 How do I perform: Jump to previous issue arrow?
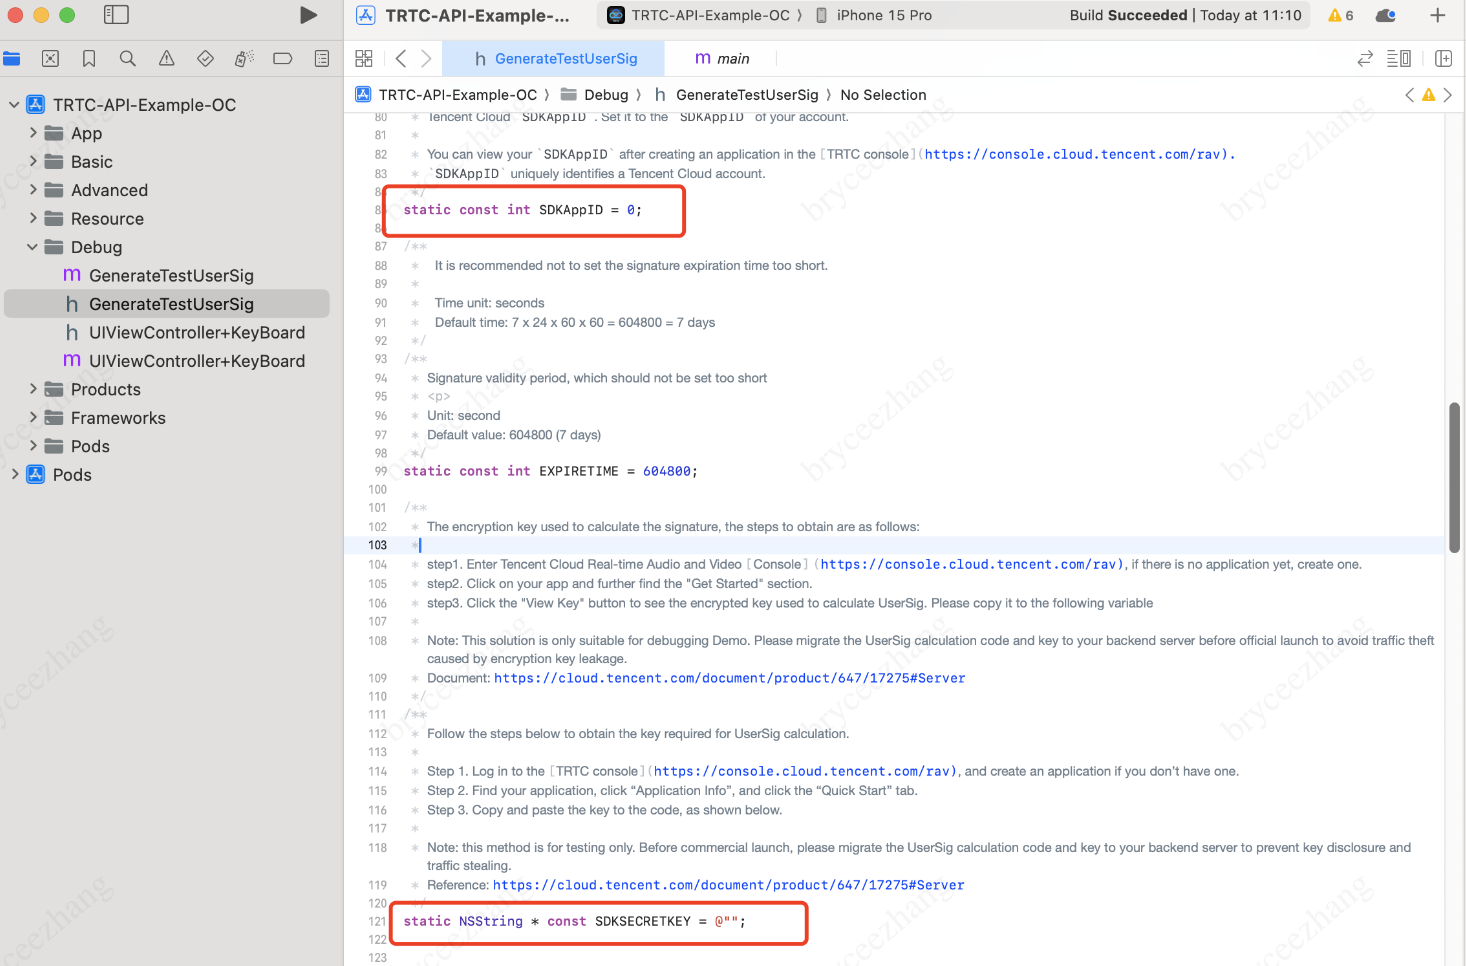click(x=1410, y=95)
